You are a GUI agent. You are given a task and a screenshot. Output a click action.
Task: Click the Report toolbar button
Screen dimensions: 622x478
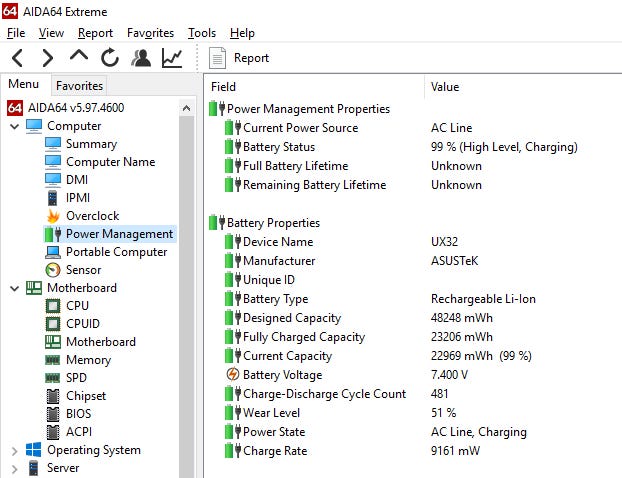(240, 58)
